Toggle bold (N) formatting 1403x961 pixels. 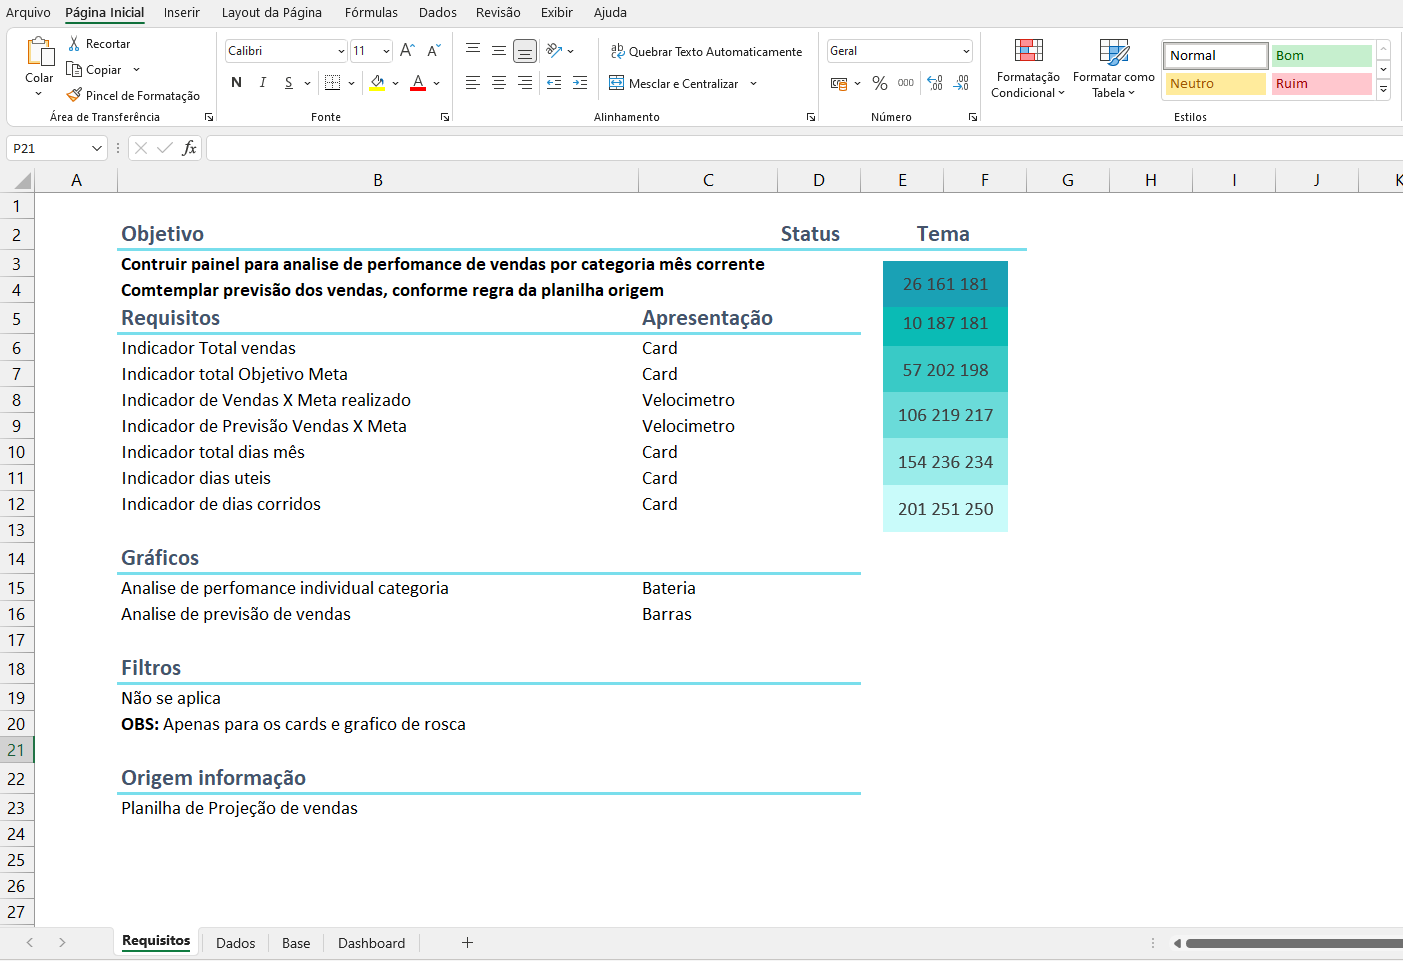click(x=236, y=83)
